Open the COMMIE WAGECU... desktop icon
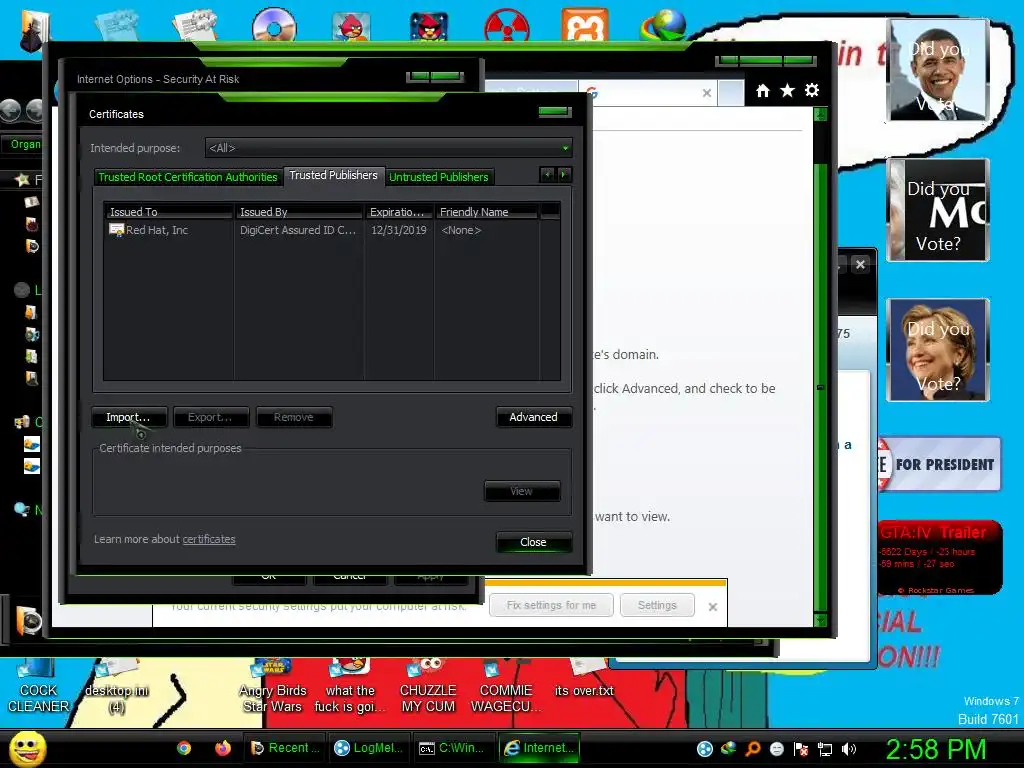 click(x=506, y=686)
